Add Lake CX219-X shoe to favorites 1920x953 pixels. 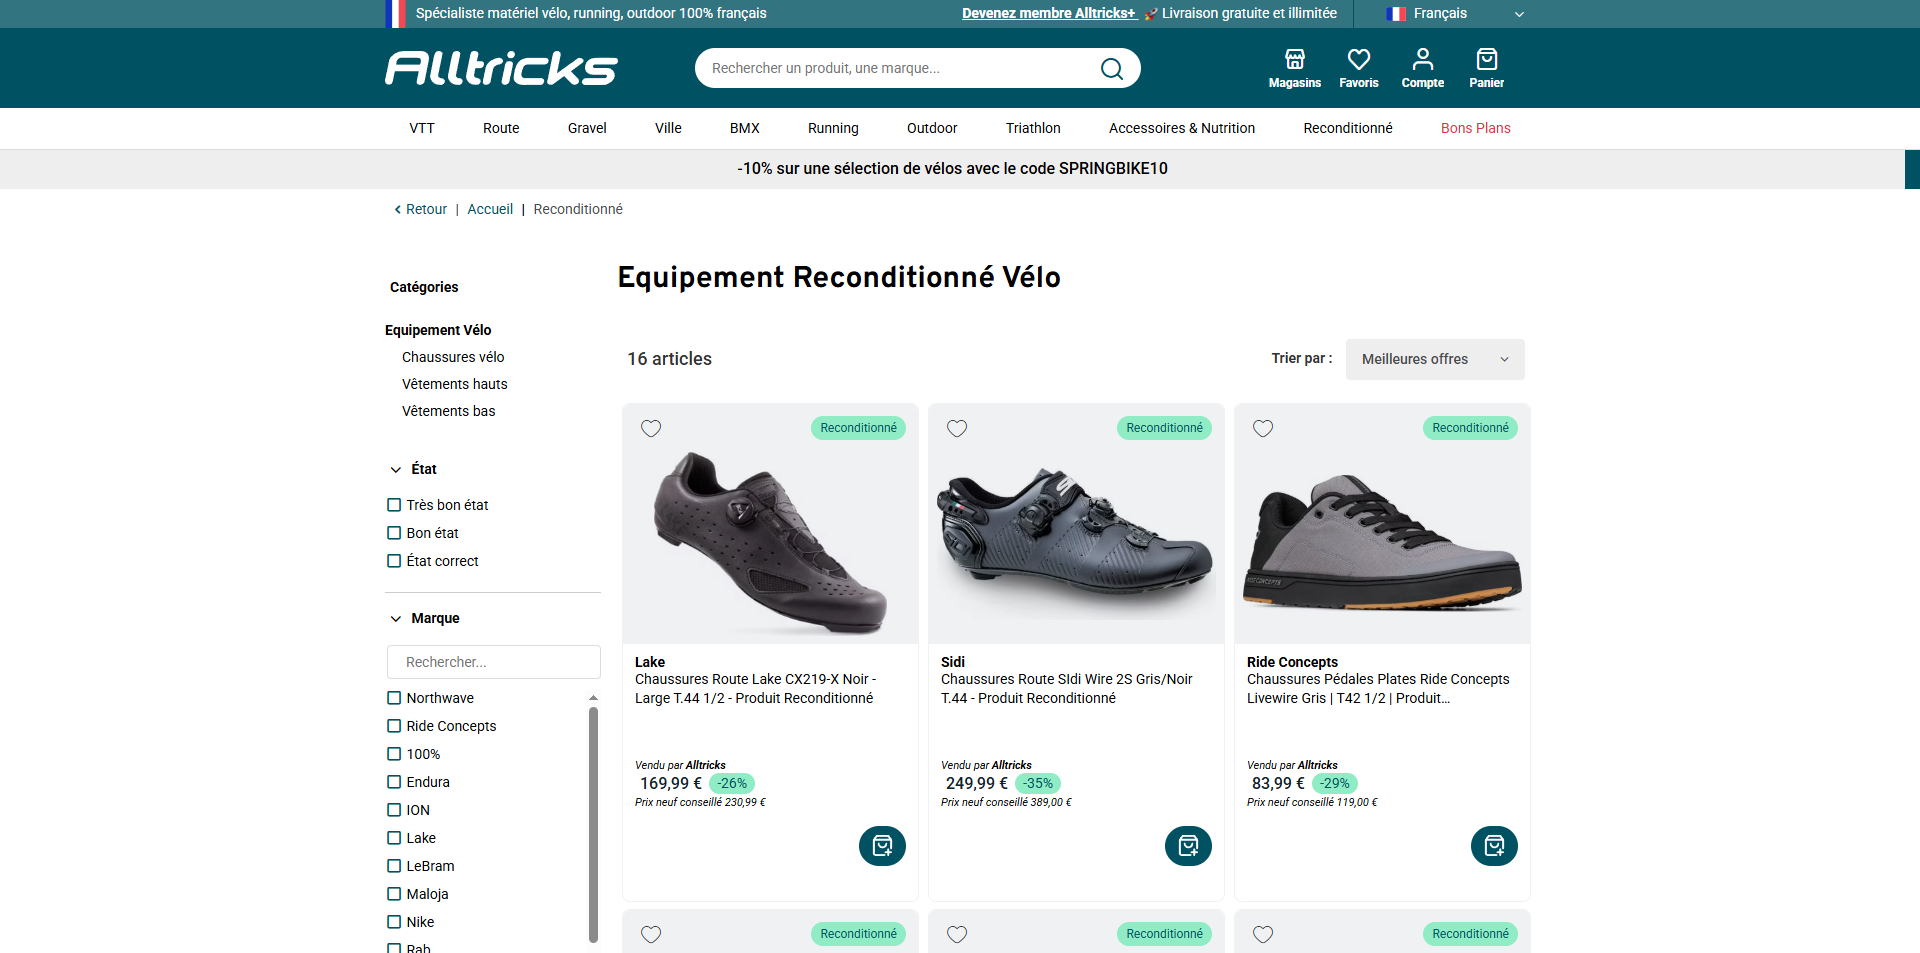pos(651,428)
